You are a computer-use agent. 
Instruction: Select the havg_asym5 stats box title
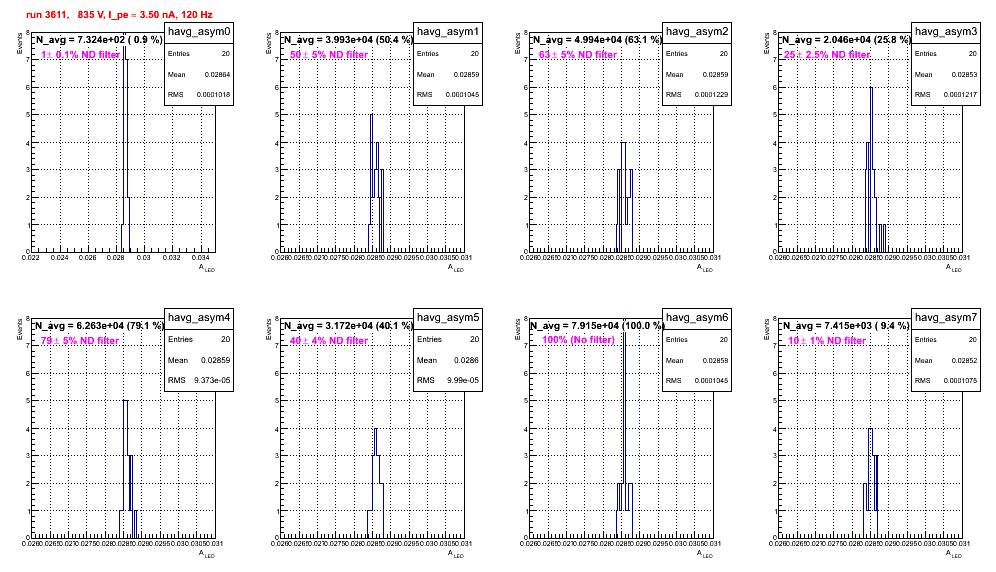click(x=448, y=317)
